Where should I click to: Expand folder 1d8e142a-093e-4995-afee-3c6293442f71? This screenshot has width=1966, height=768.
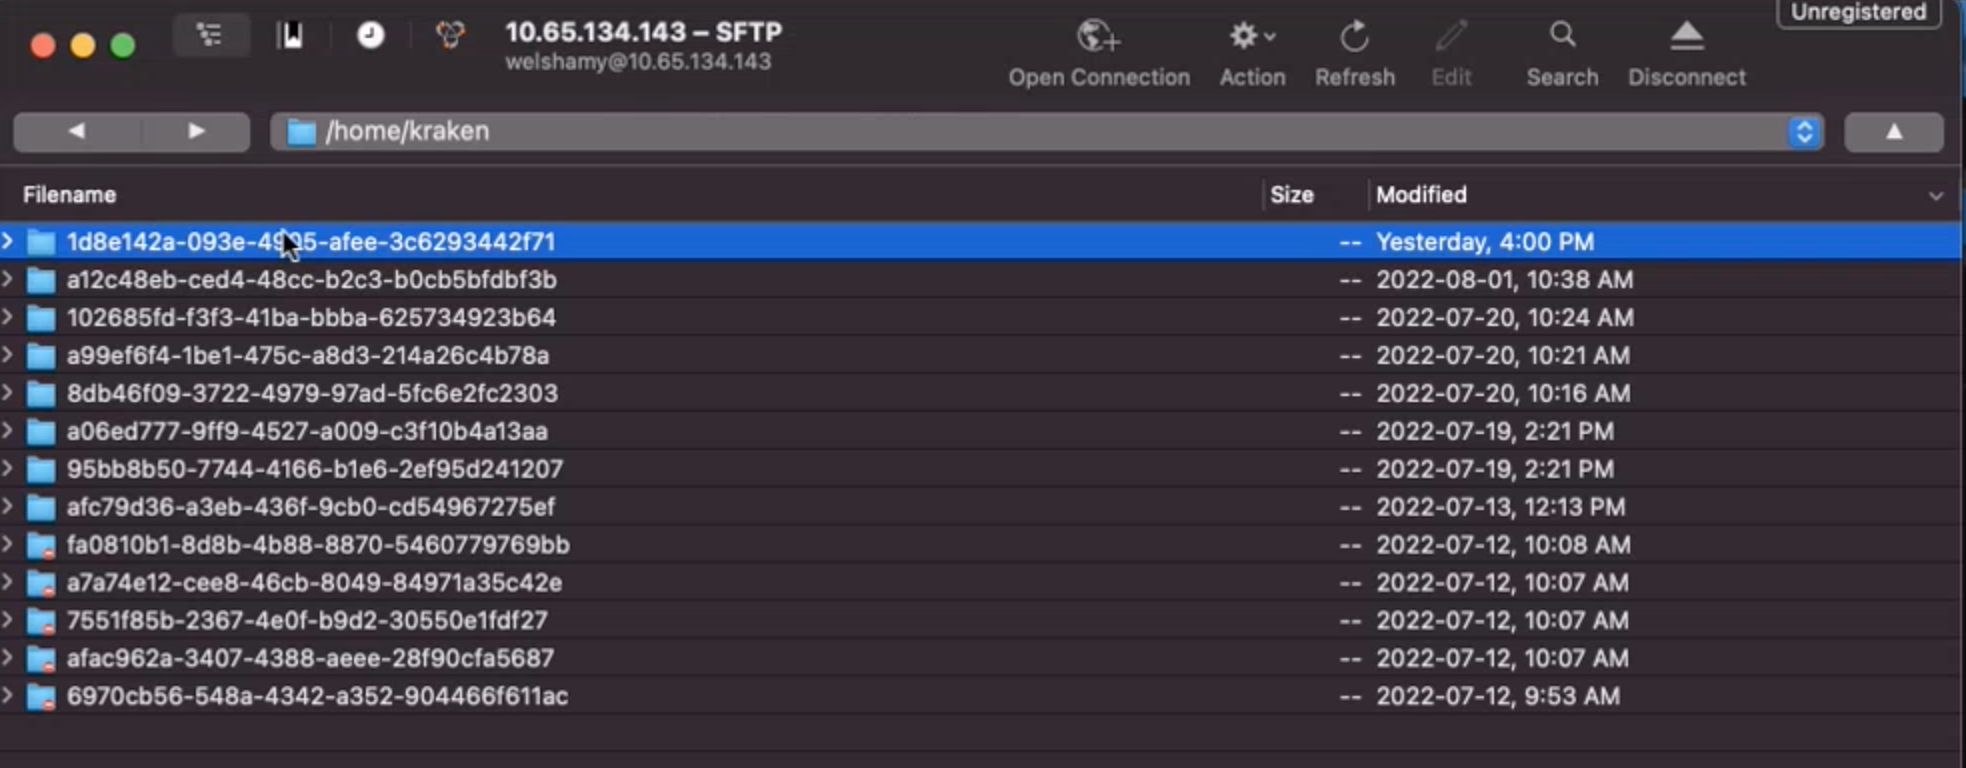8,241
